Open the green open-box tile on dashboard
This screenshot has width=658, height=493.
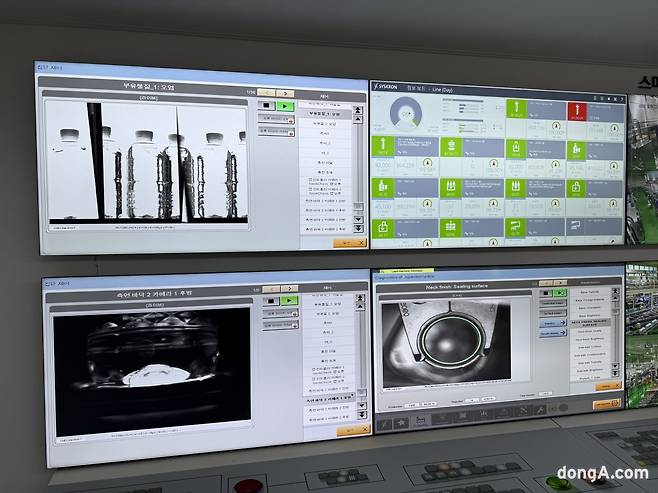coord(576,189)
